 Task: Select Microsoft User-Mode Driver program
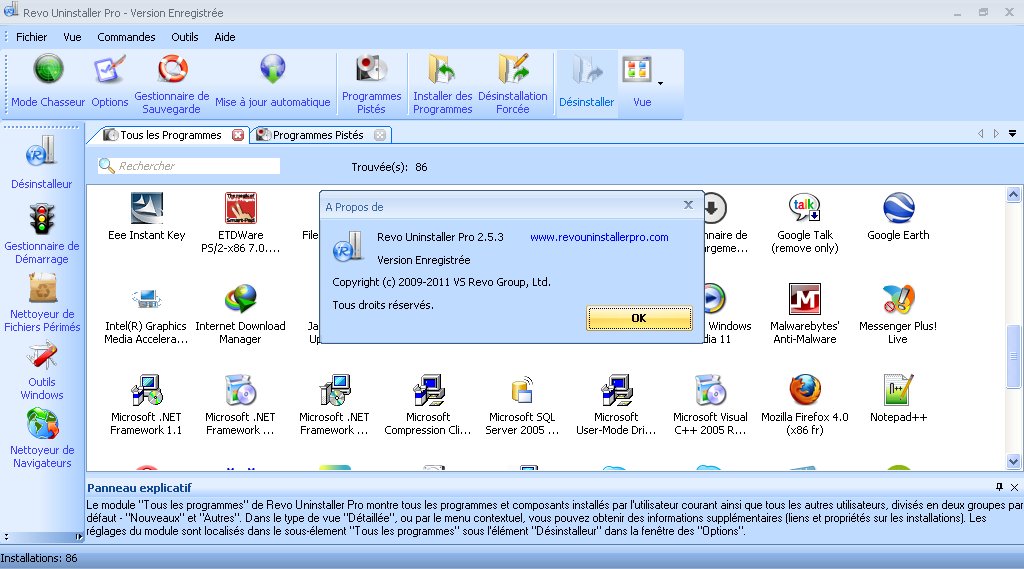616,405
